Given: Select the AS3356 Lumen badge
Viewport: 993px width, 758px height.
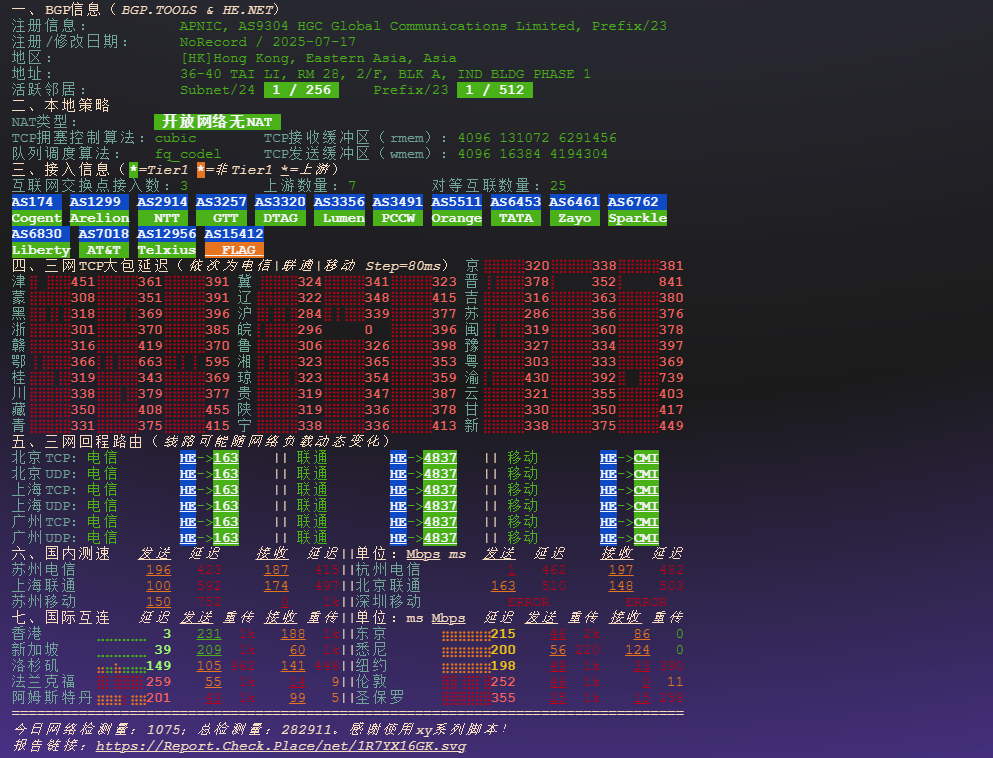Looking at the screenshot, I should [x=339, y=210].
